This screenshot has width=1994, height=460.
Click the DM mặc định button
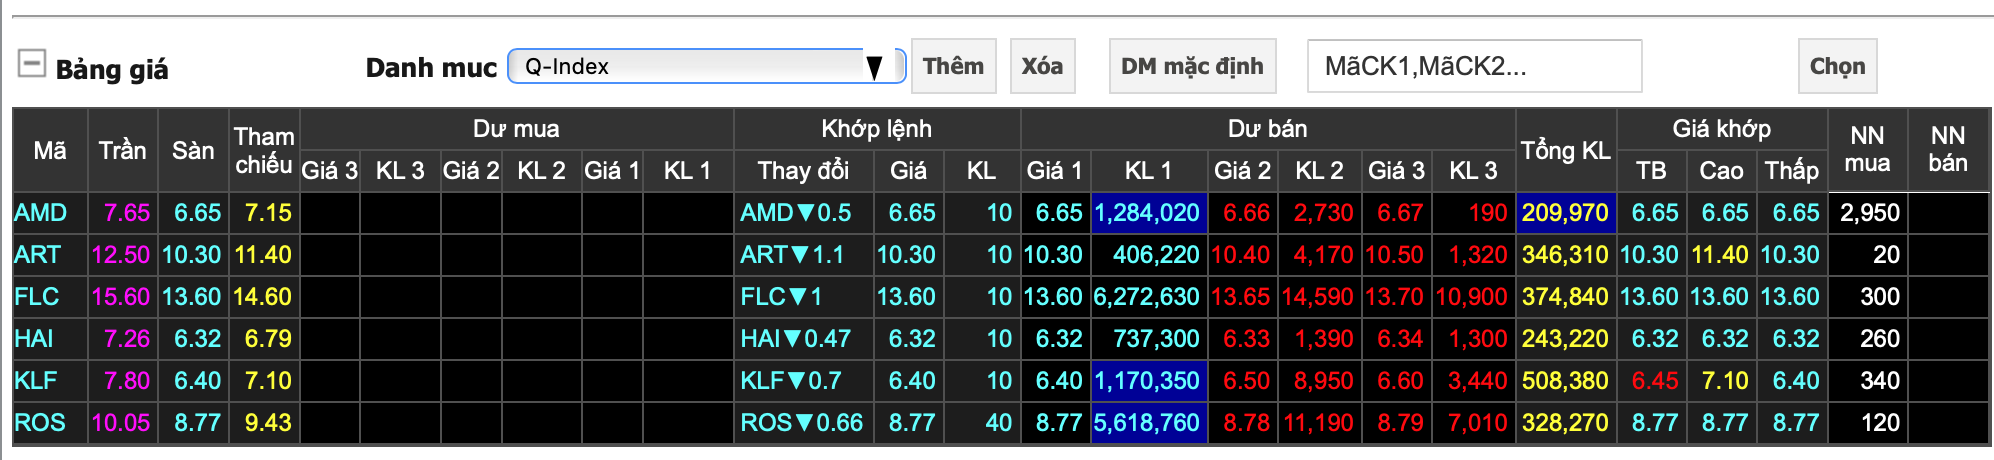pos(1192,66)
